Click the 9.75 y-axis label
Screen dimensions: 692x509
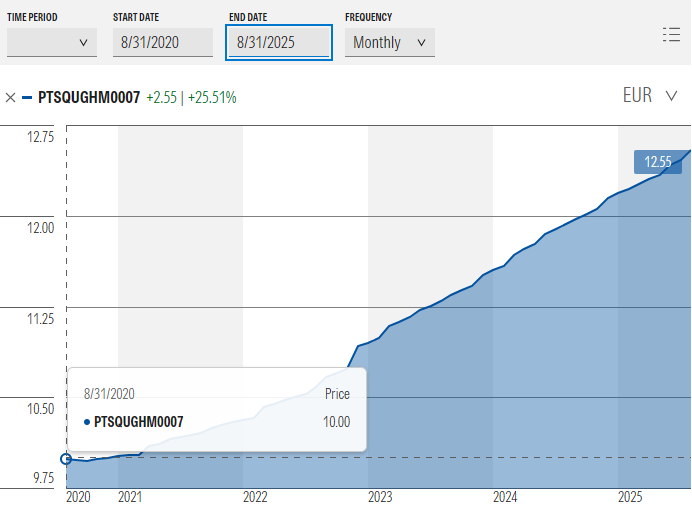tap(44, 478)
